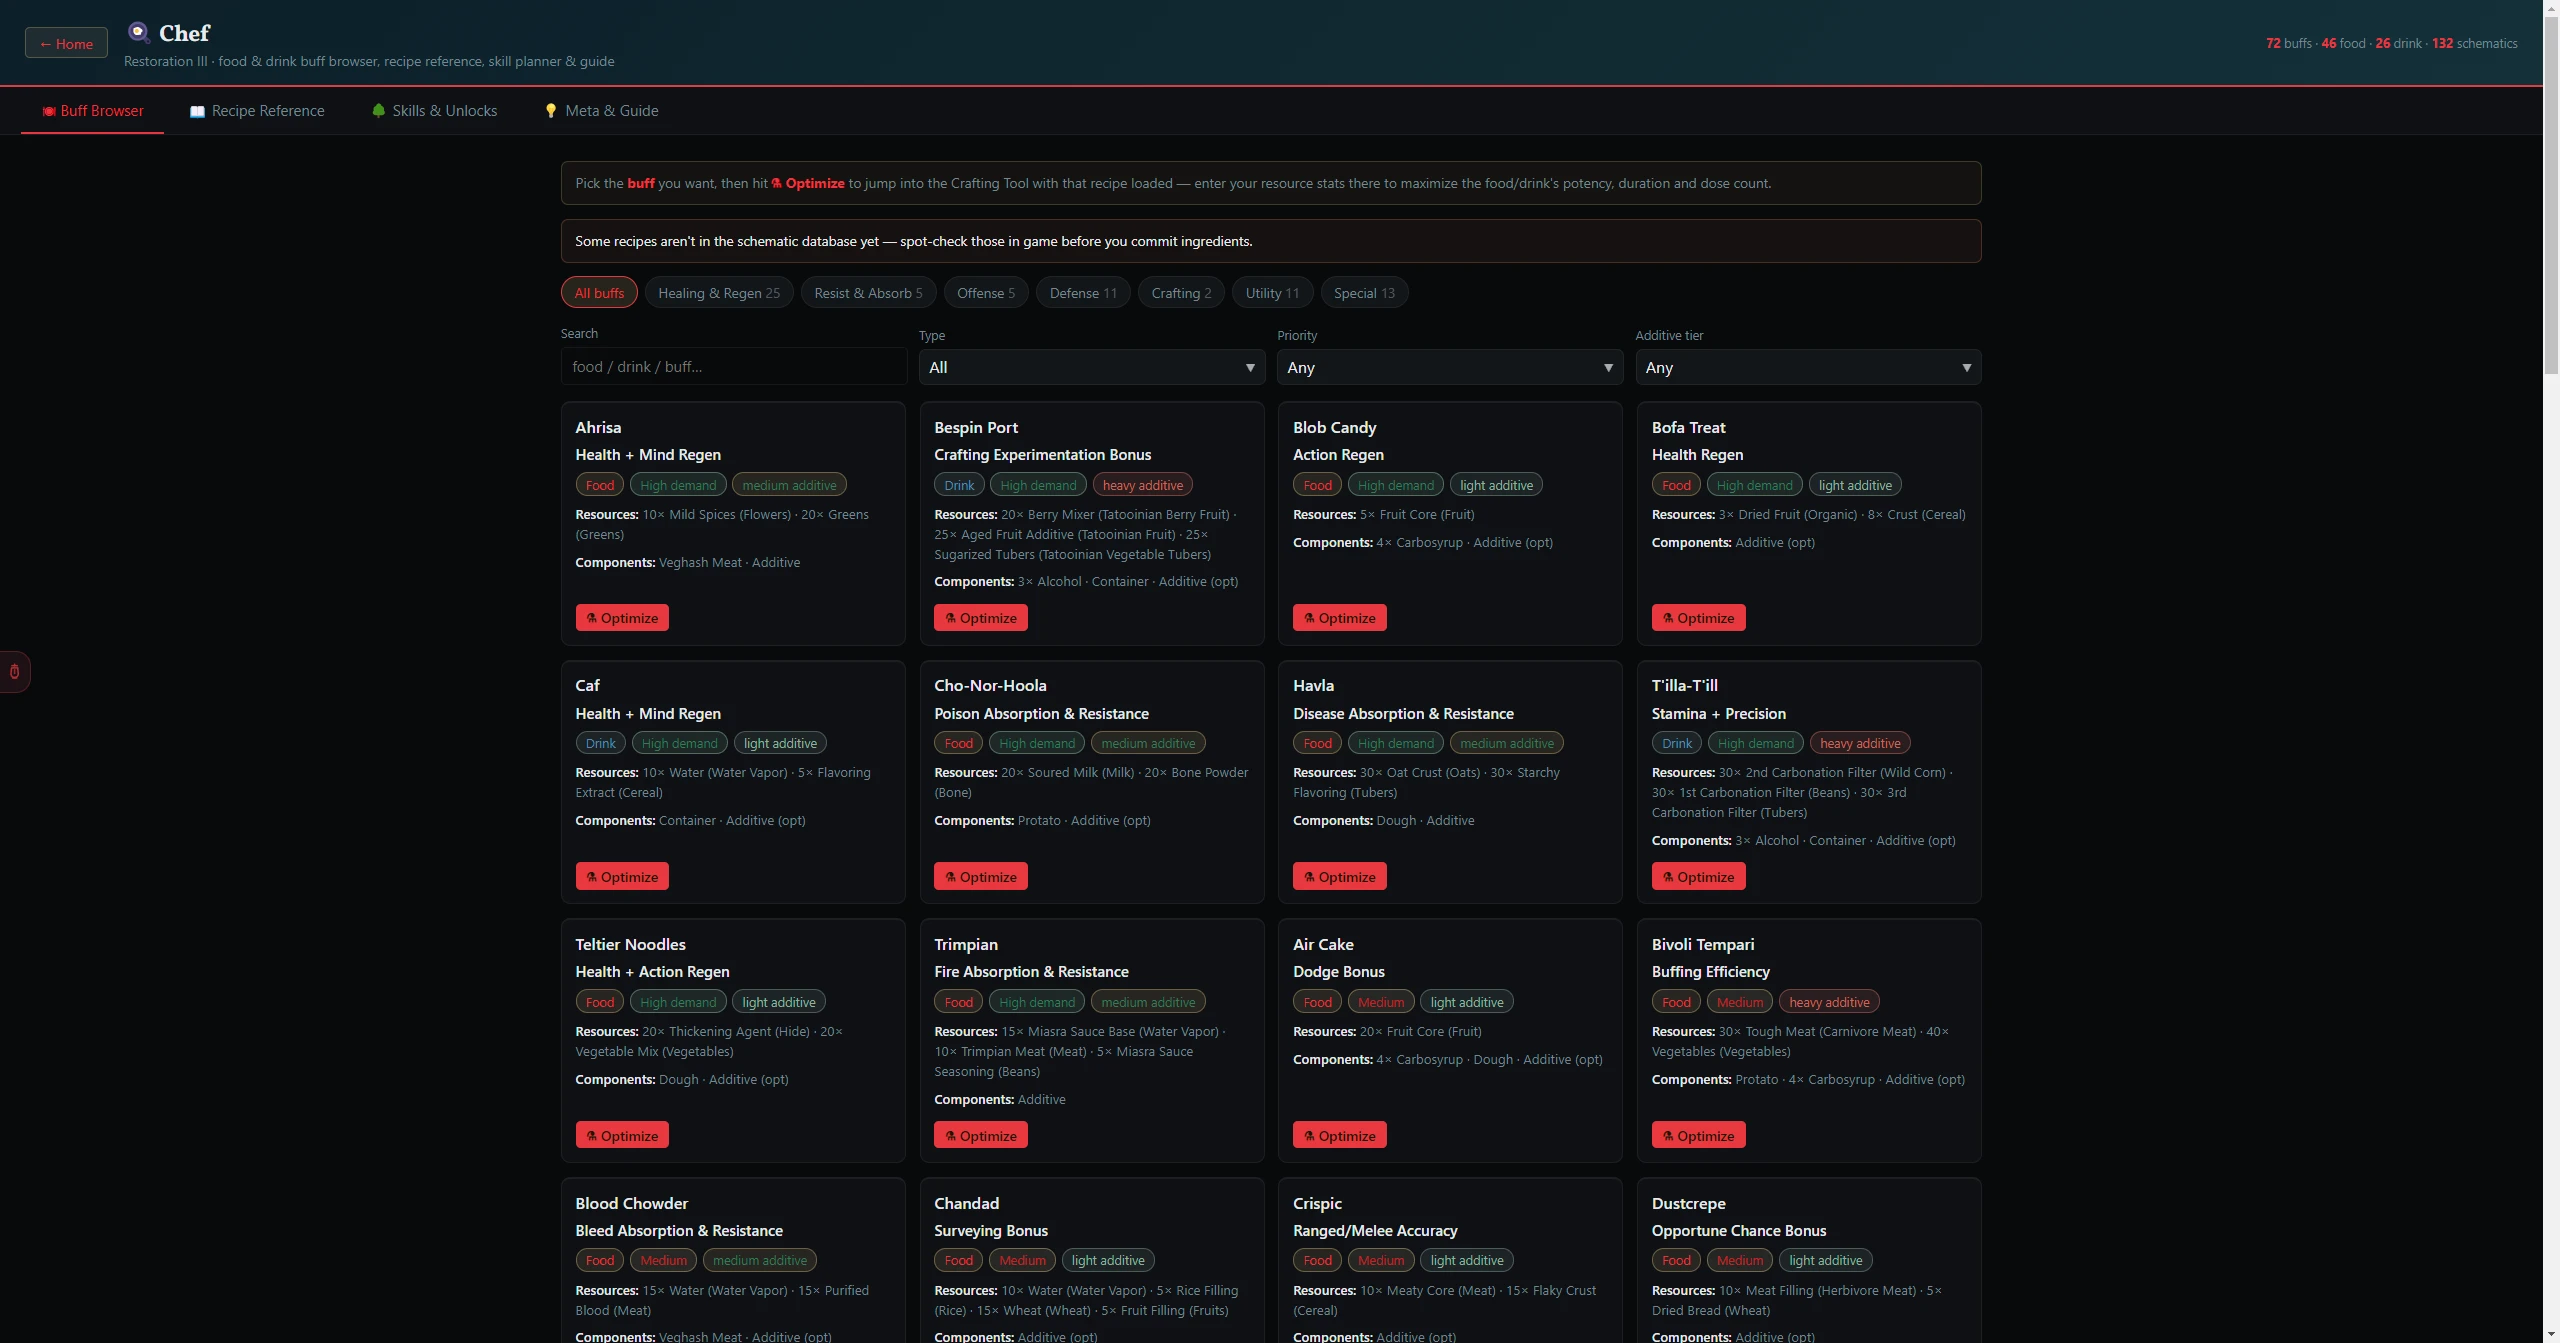Click the Ahrisa card title
The width and height of the screenshot is (2560, 1343).
(598, 427)
